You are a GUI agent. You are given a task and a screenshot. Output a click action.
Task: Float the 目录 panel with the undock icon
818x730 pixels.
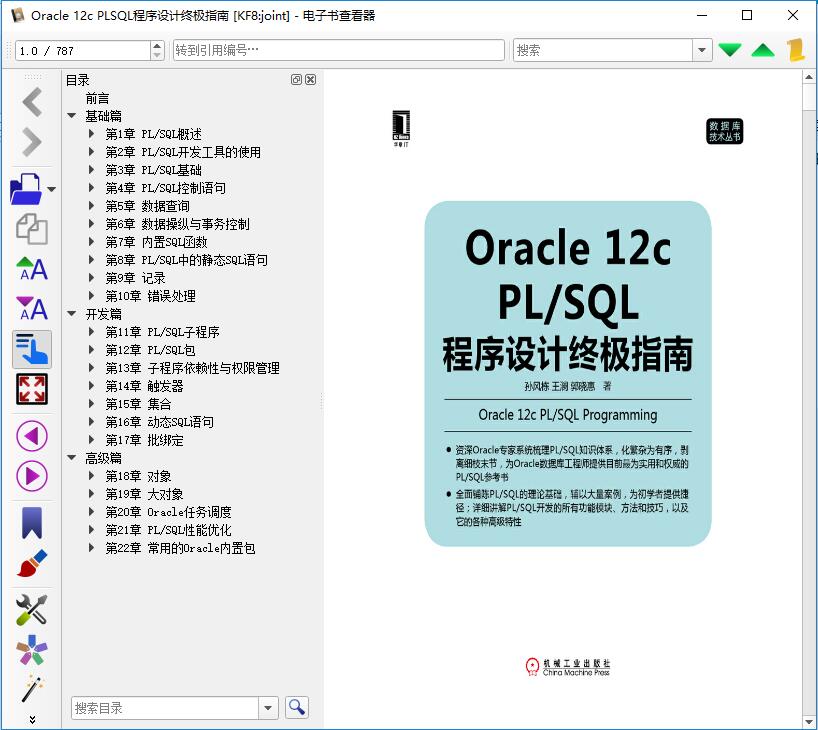coord(296,79)
